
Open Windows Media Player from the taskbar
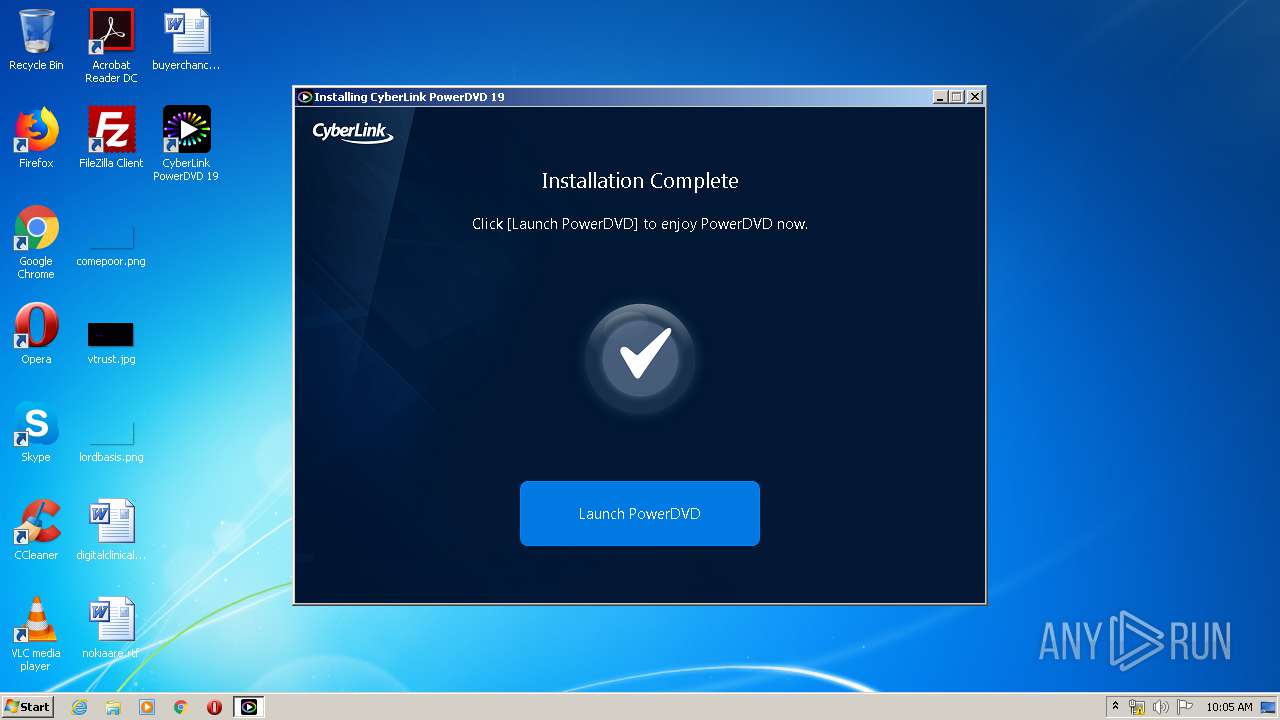point(147,707)
